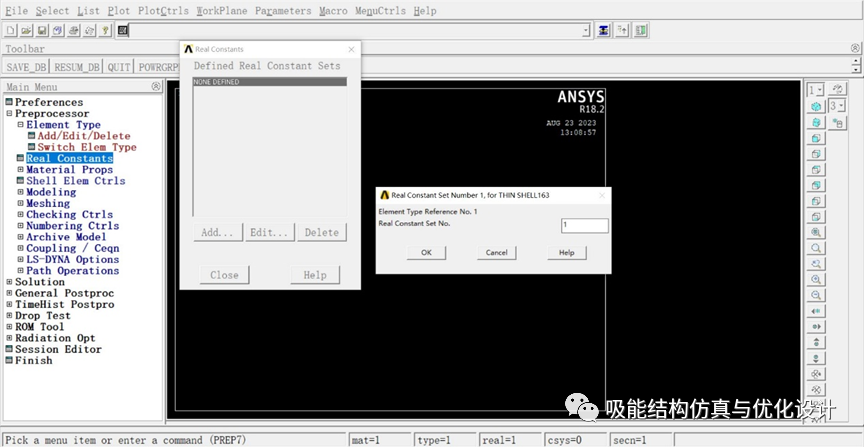Click the command input text box
The width and height of the screenshot is (864, 447).
[355, 31]
